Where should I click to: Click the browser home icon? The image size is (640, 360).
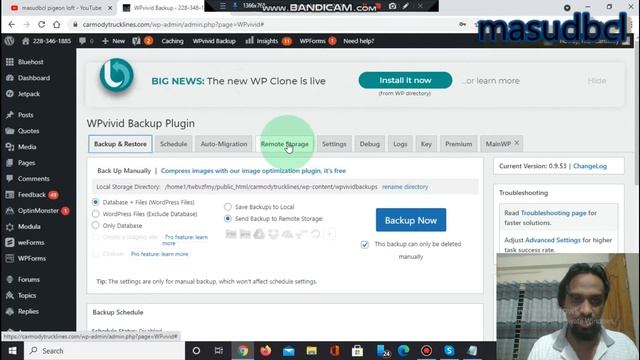[57, 24]
